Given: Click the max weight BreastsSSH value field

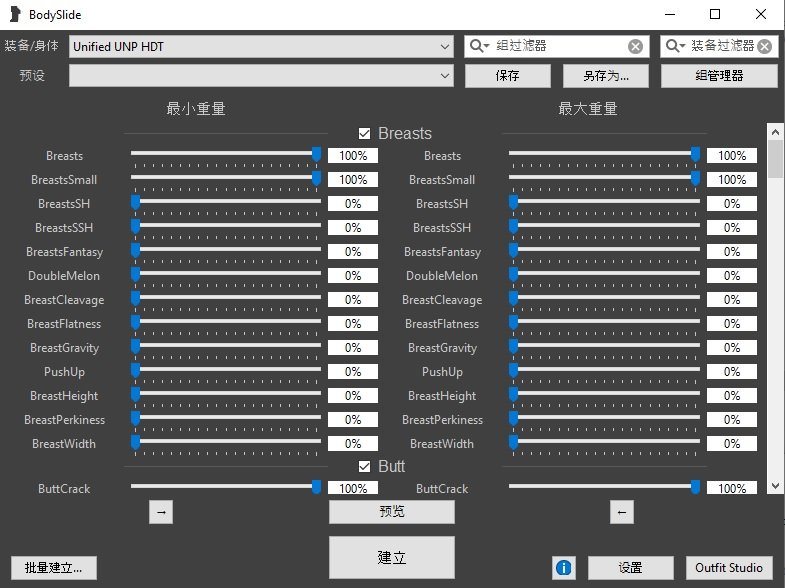Looking at the screenshot, I should (x=732, y=228).
